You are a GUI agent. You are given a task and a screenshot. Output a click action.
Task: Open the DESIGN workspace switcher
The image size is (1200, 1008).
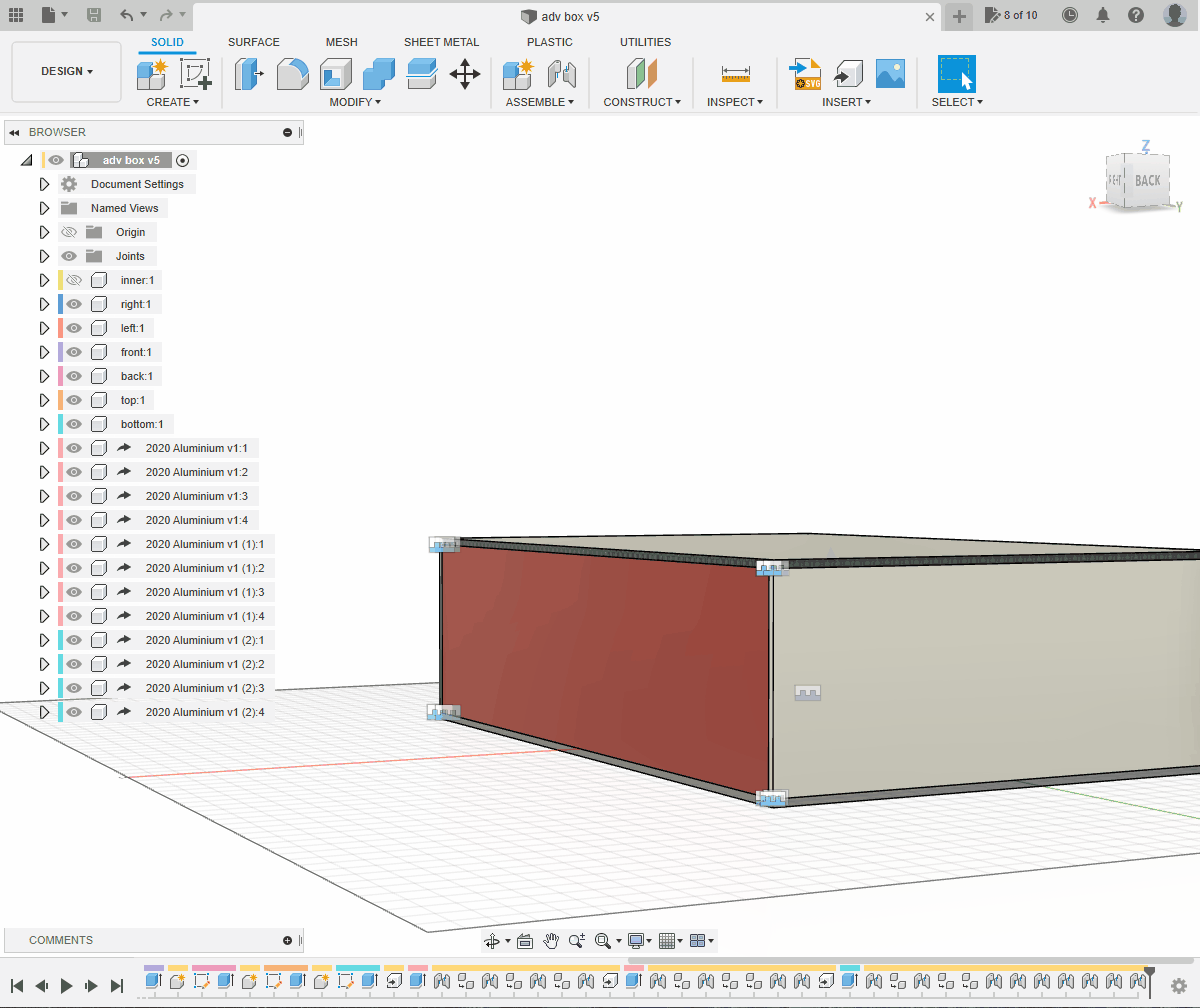66,71
